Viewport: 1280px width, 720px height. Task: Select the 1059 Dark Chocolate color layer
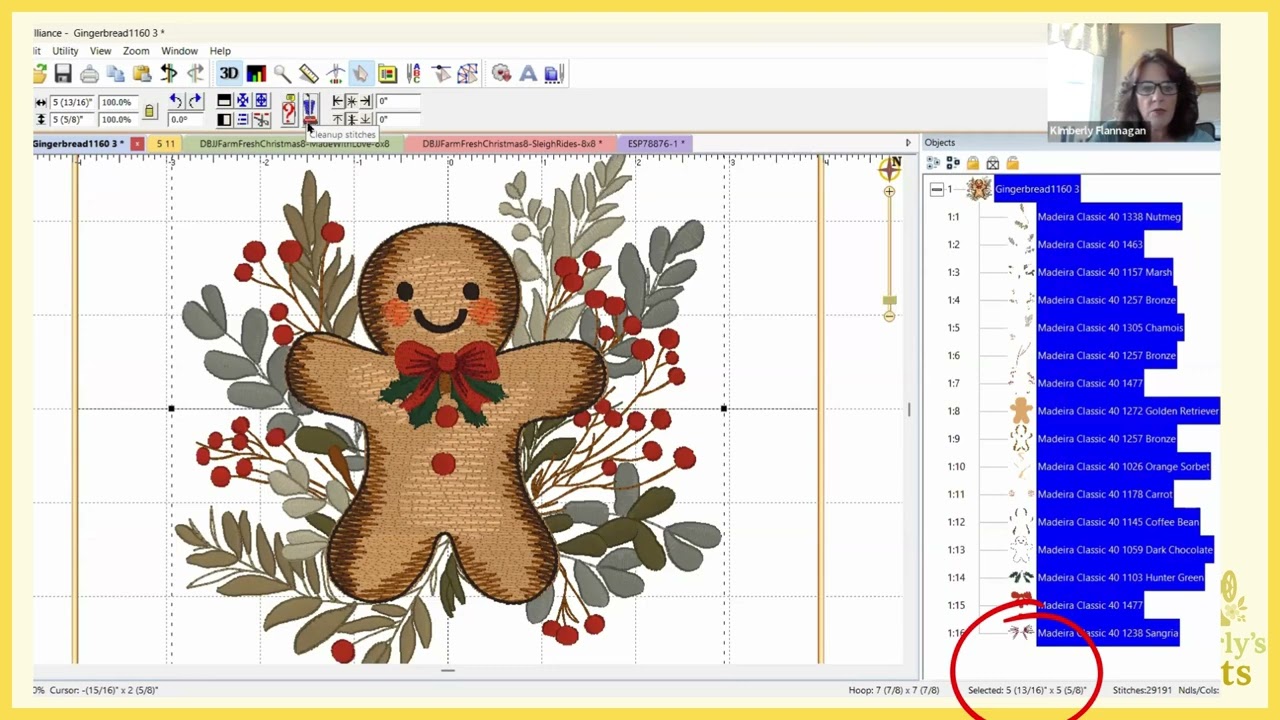[x=1125, y=550]
